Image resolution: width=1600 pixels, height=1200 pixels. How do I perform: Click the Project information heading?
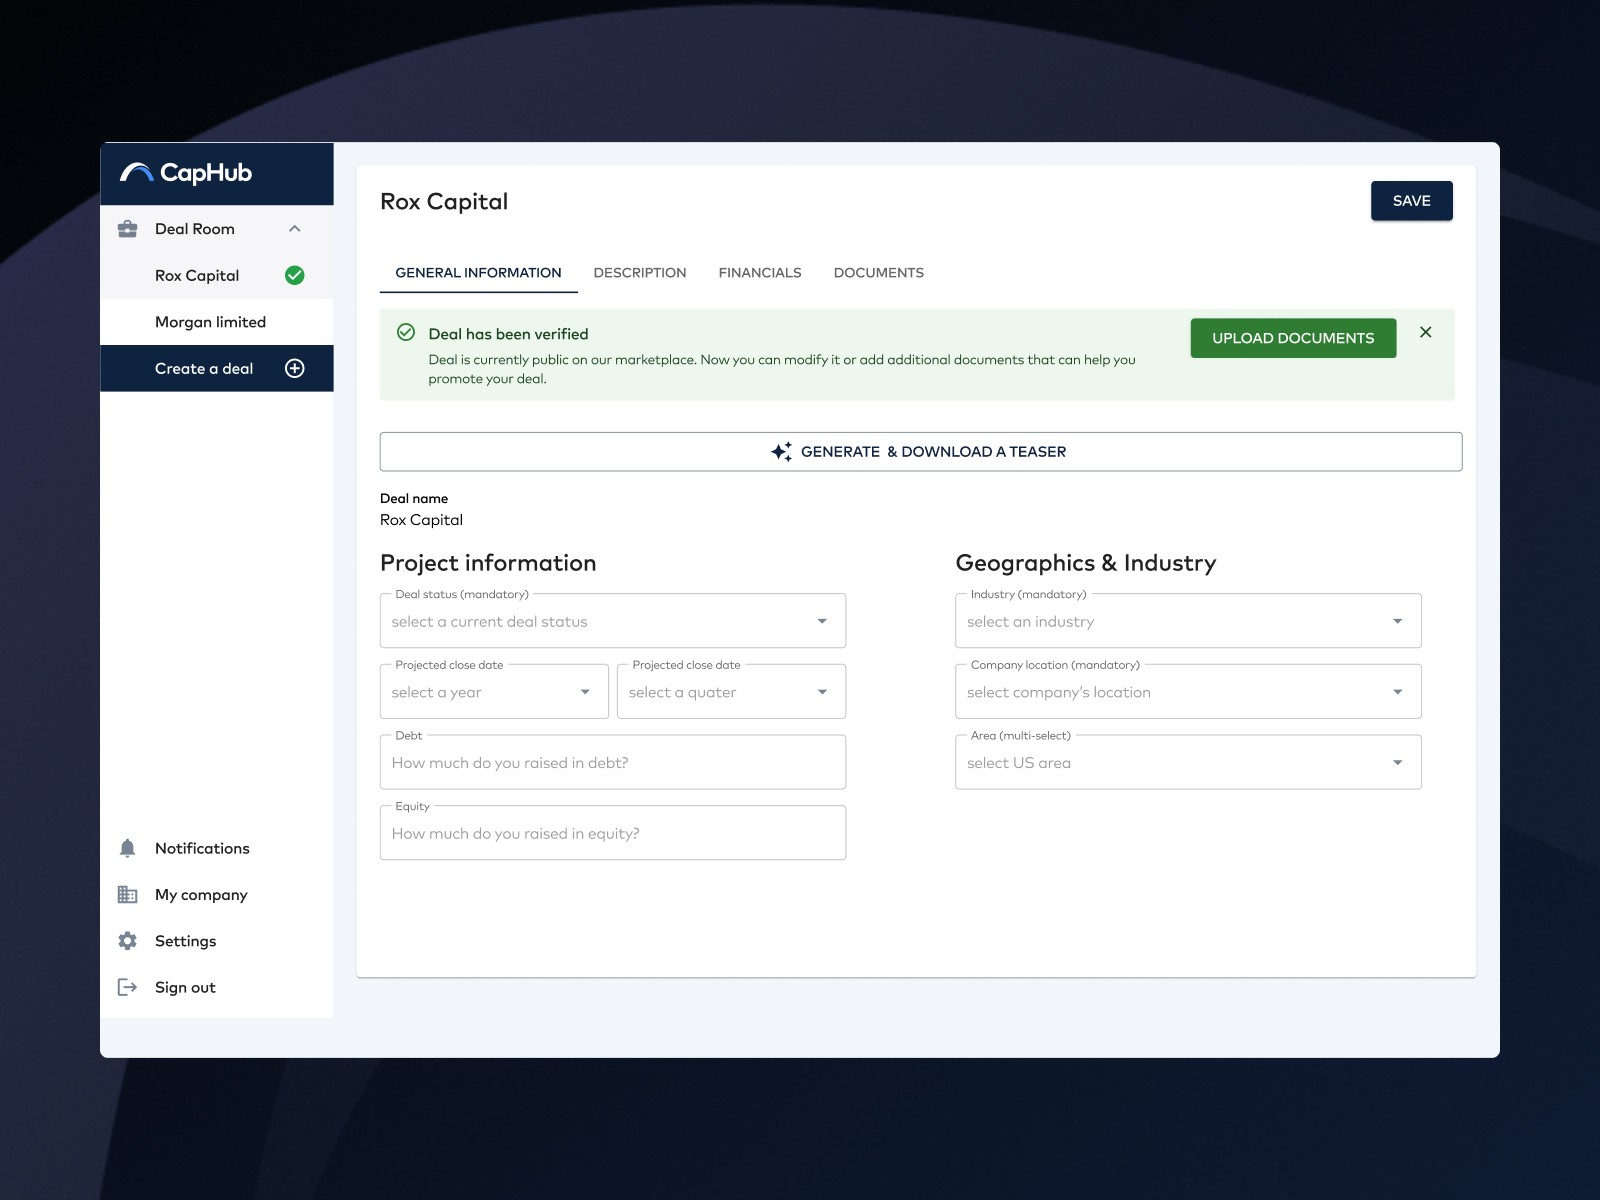[488, 563]
